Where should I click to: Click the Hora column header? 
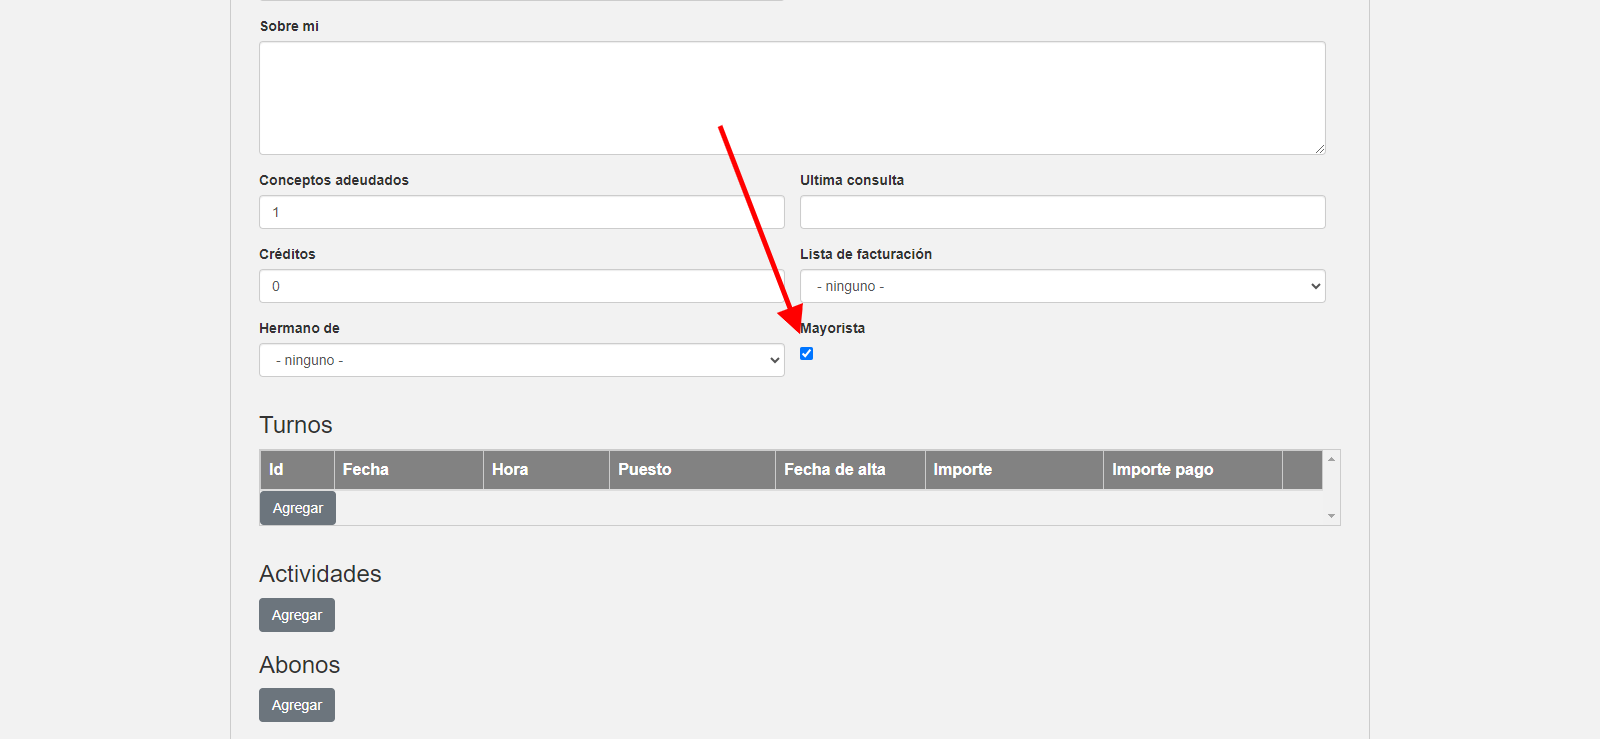pos(546,470)
